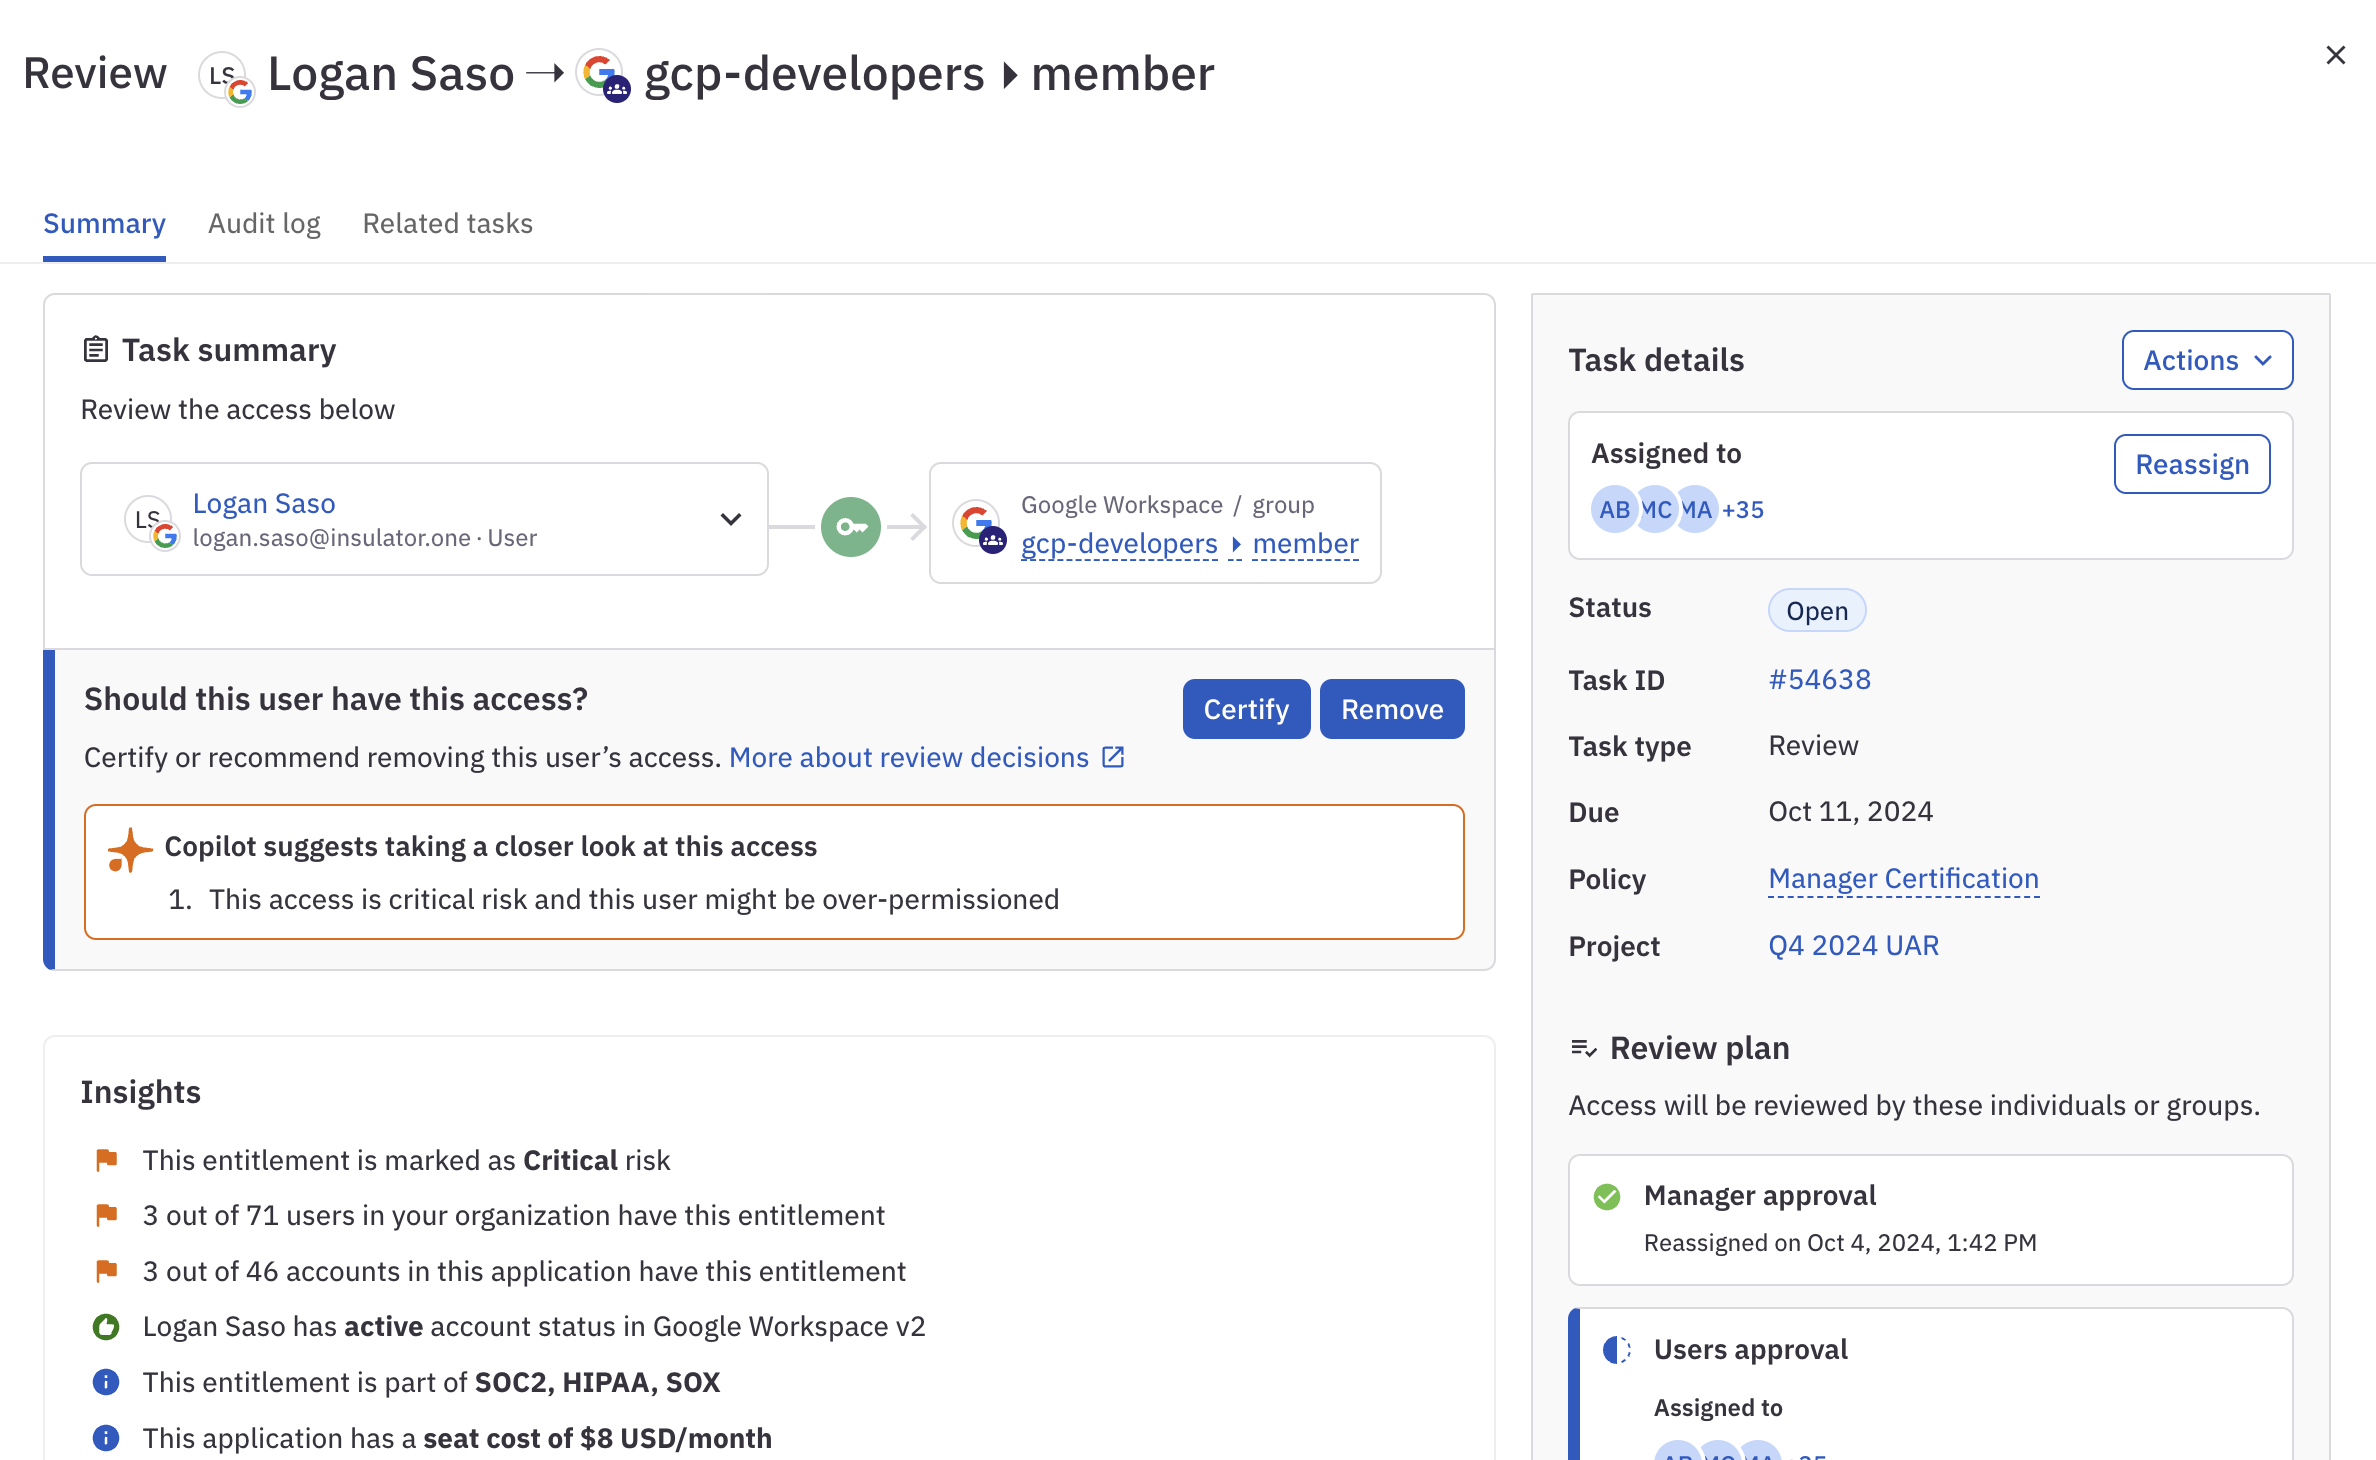Switch to the Audit log tab
This screenshot has height=1460, width=2376.
point(265,221)
